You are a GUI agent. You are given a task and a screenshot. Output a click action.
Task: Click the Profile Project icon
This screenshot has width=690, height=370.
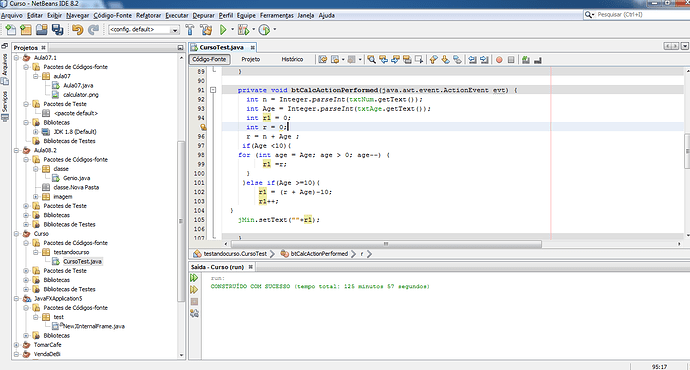point(264,29)
